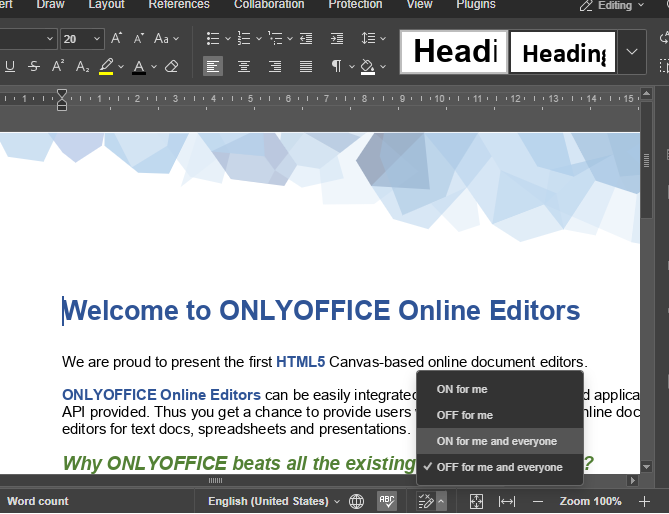Toggle strikethrough formatting
The image size is (669, 514).
point(34,67)
